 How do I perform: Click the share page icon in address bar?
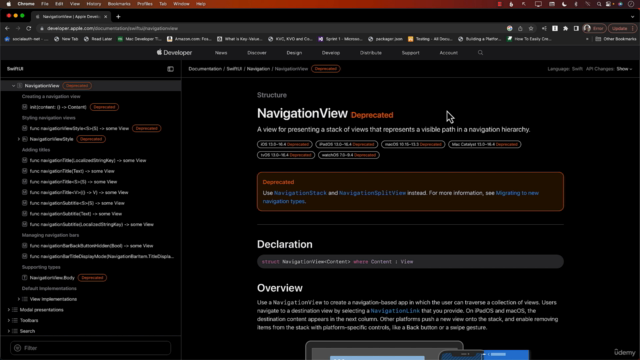point(520,28)
